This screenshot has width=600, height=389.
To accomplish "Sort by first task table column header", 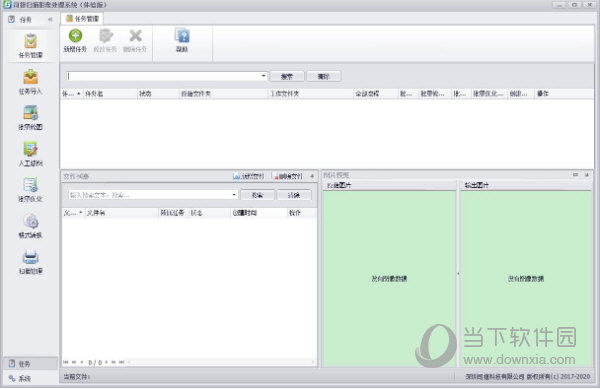I will (71, 94).
